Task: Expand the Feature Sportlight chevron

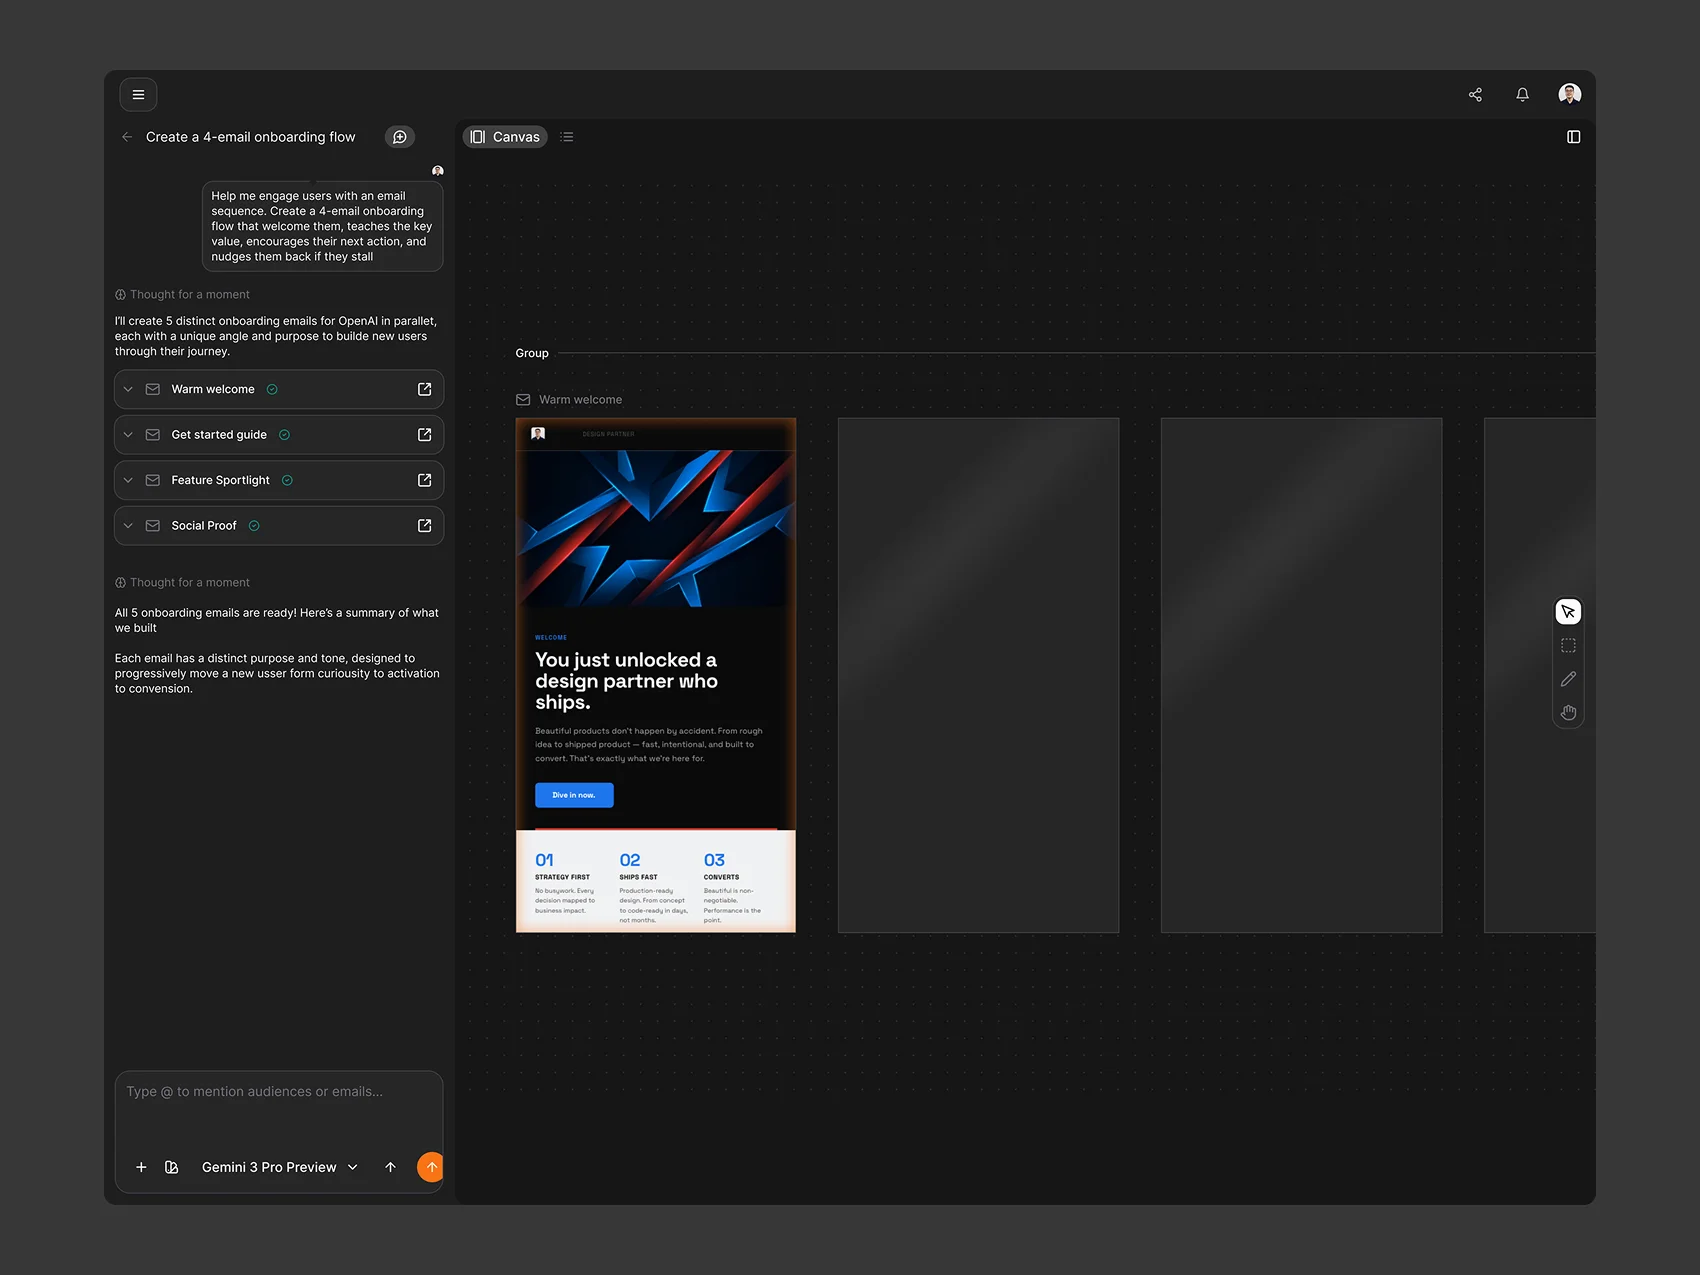Action: pos(128,480)
